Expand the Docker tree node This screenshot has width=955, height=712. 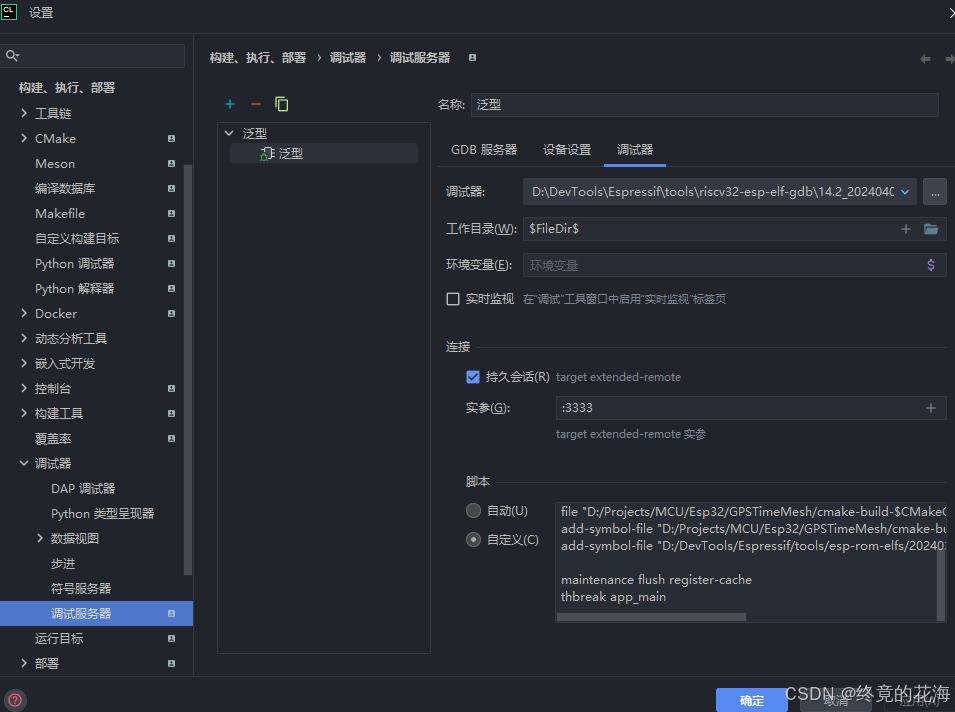point(24,313)
